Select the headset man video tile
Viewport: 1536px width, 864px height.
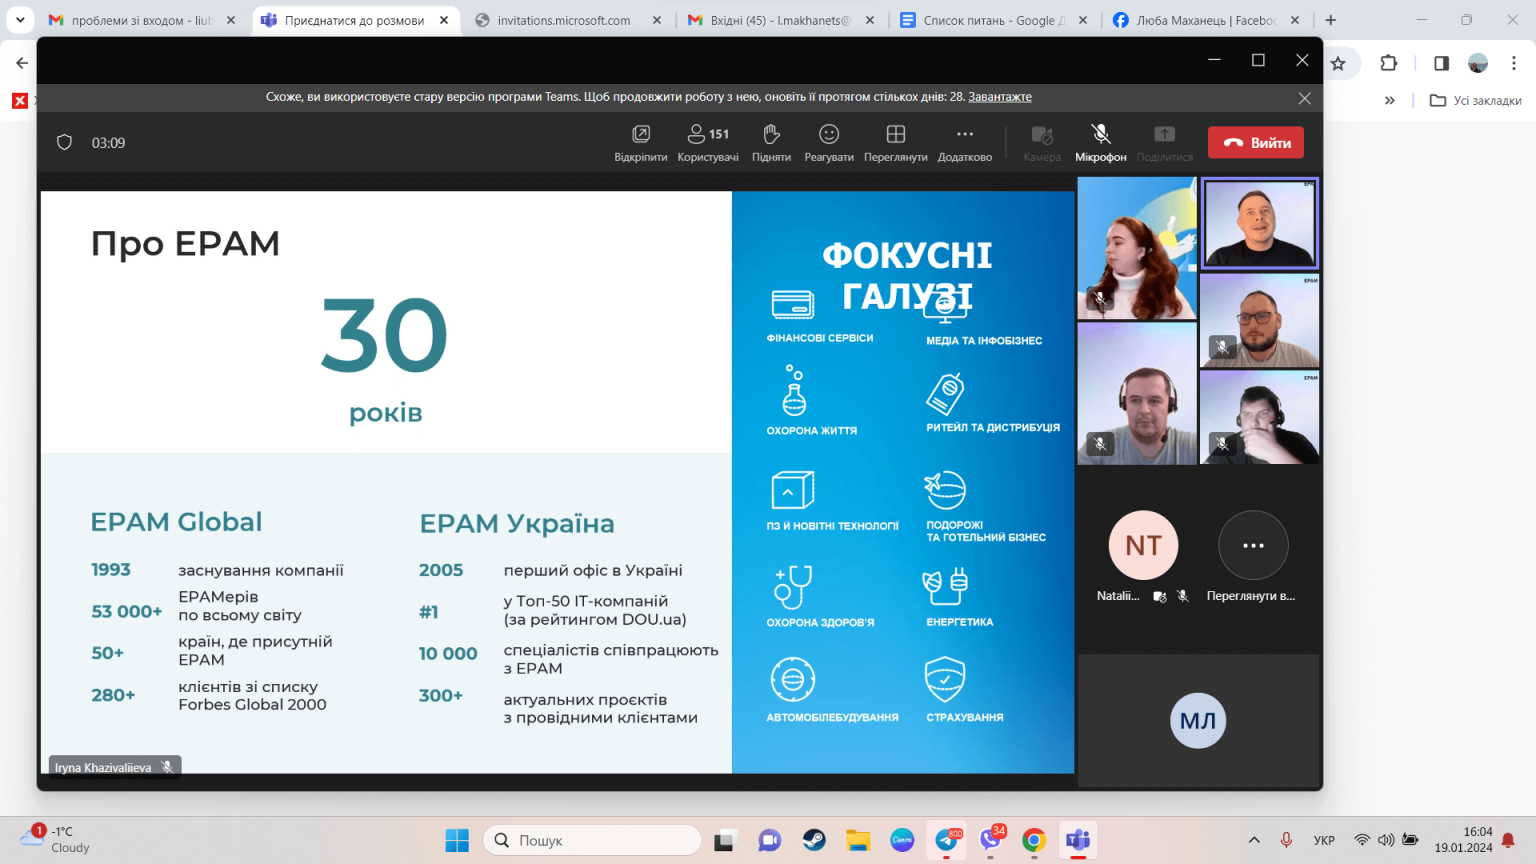(x=1137, y=394)
